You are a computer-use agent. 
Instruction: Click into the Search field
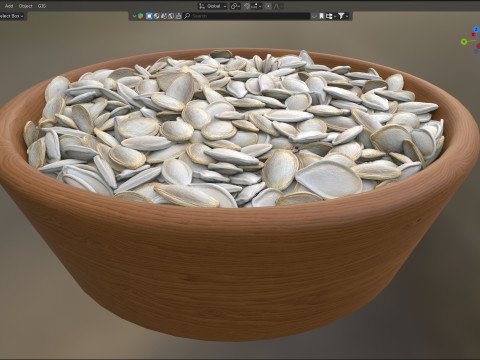coord(247,16)
